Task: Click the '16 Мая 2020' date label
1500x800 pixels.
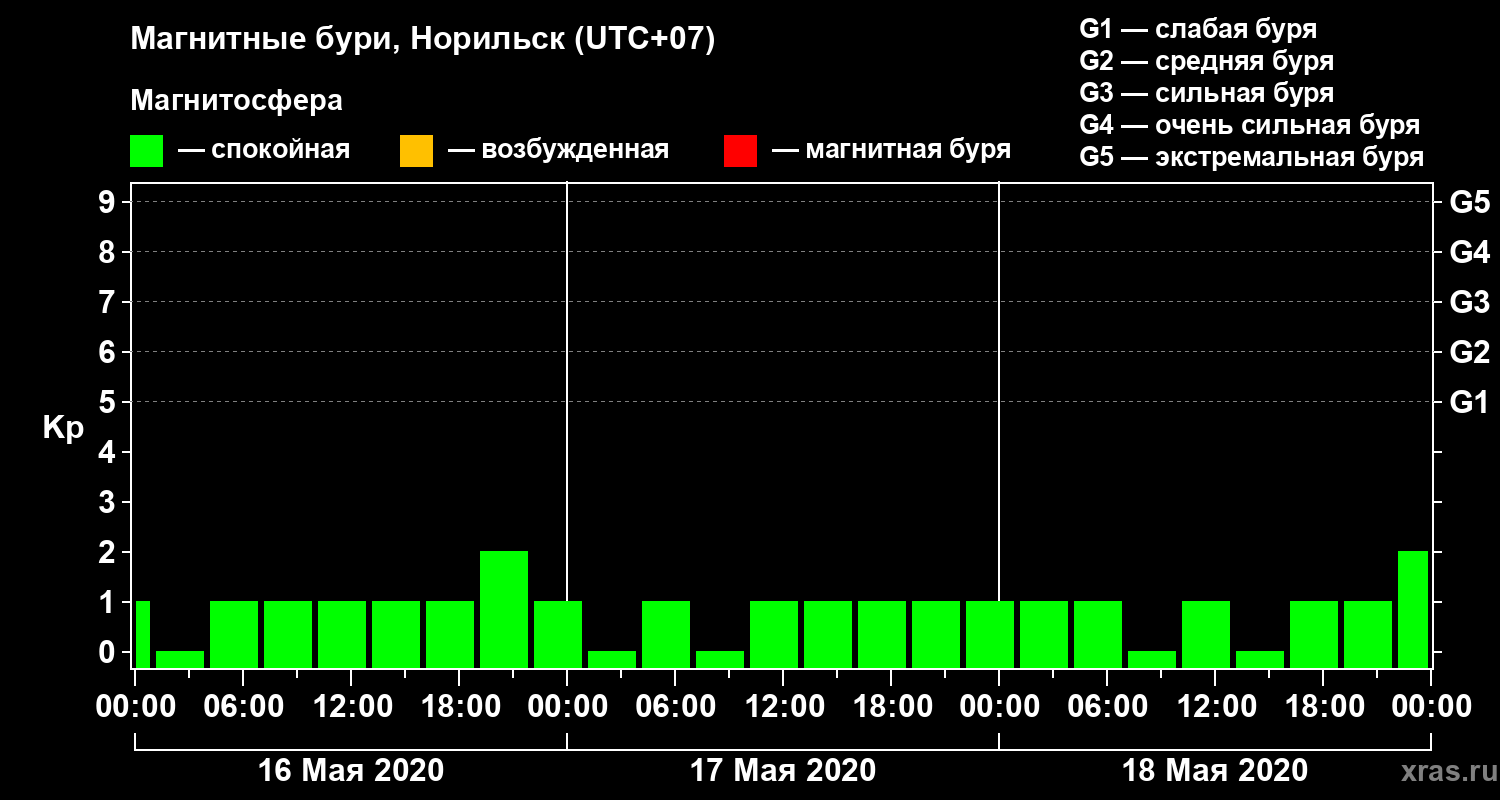Action: click(x=351, y=770)
